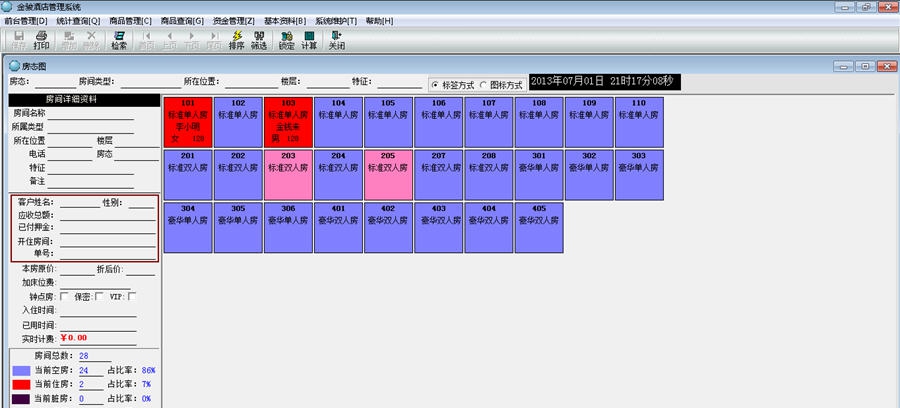This screenshot has width=900, height=408.
Task: Open the 统计查询[Q] menu
Action: [x=78, y=21]
